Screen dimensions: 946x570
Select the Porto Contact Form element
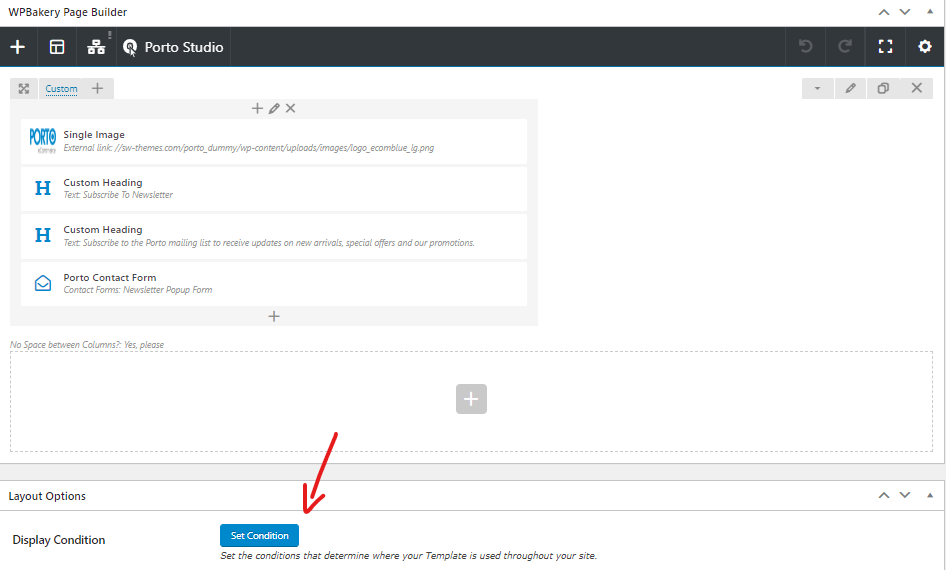[274, 283]
